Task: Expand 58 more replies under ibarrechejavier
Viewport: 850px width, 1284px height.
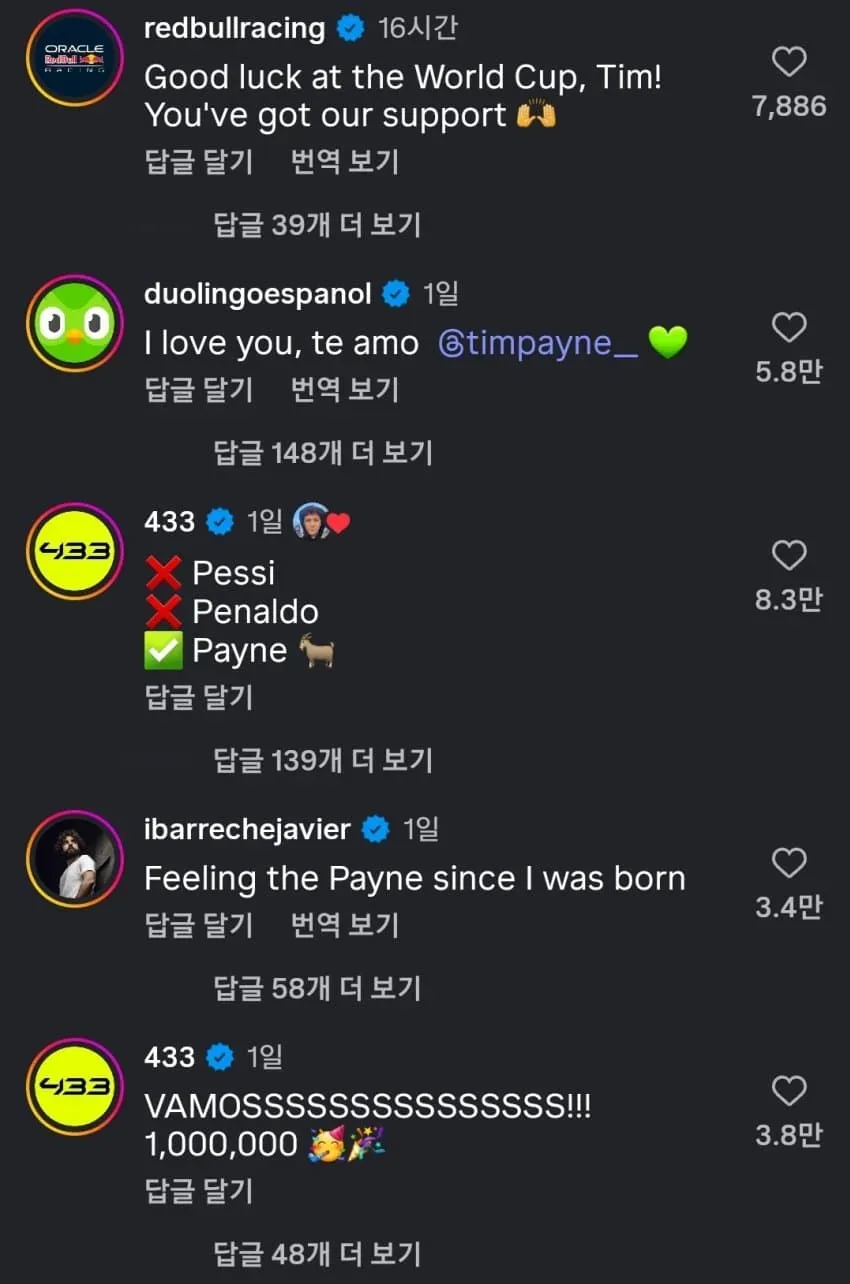Action: coord(317,989)
